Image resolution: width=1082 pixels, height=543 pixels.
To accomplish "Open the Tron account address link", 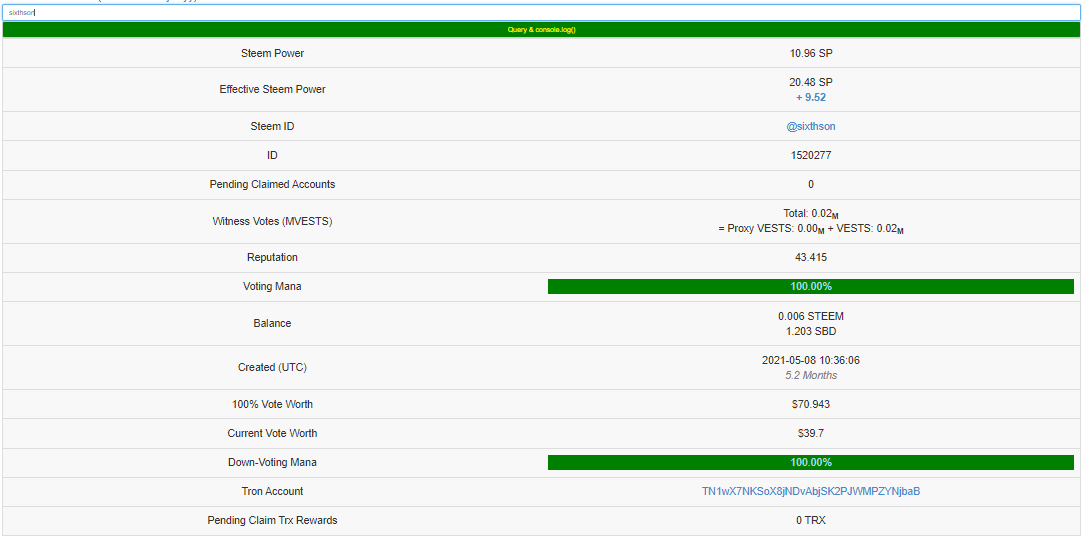I will coord(811,491).
